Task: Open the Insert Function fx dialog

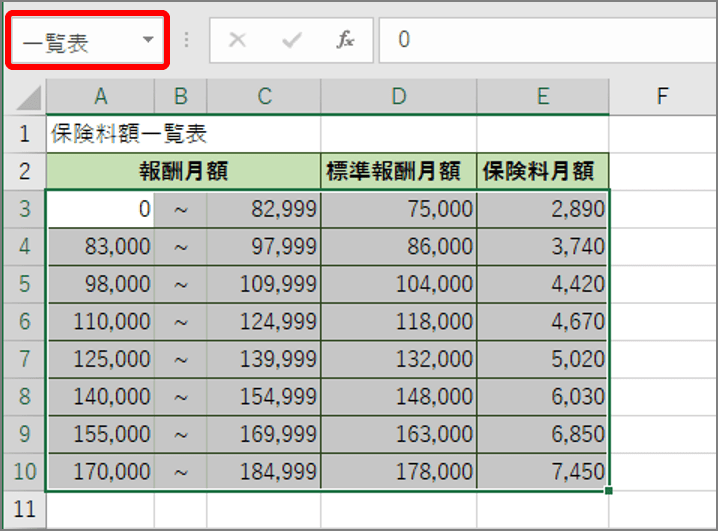Action: tap(345, 40)
